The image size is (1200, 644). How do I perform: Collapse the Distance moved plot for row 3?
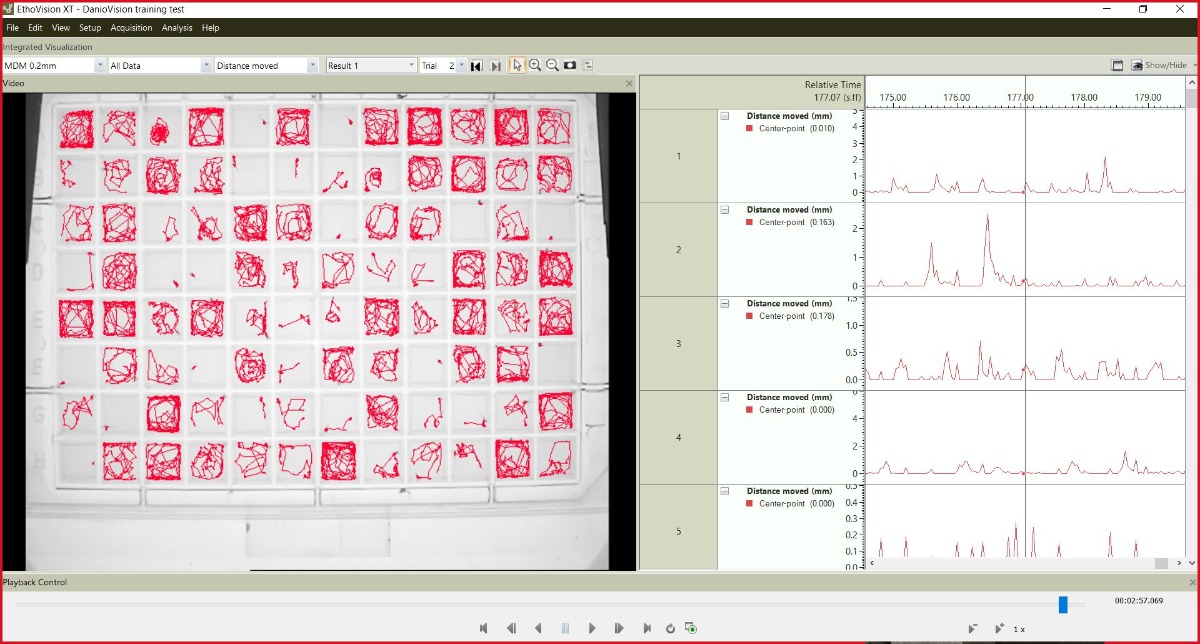pos(725,304)
